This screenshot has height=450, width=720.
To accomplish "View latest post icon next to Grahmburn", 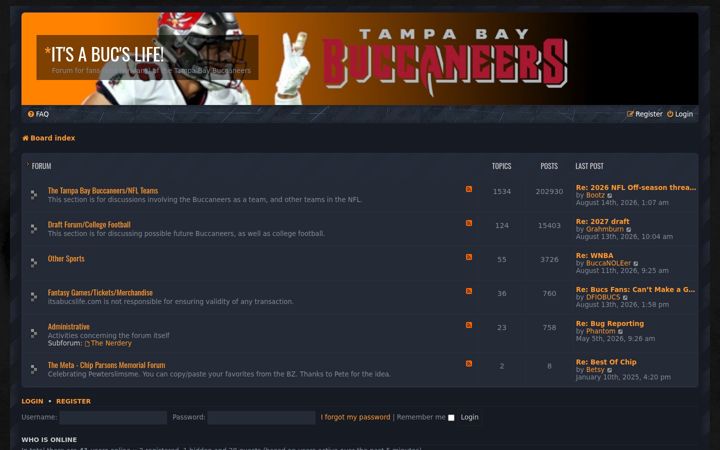I will [x=629, y=230].
